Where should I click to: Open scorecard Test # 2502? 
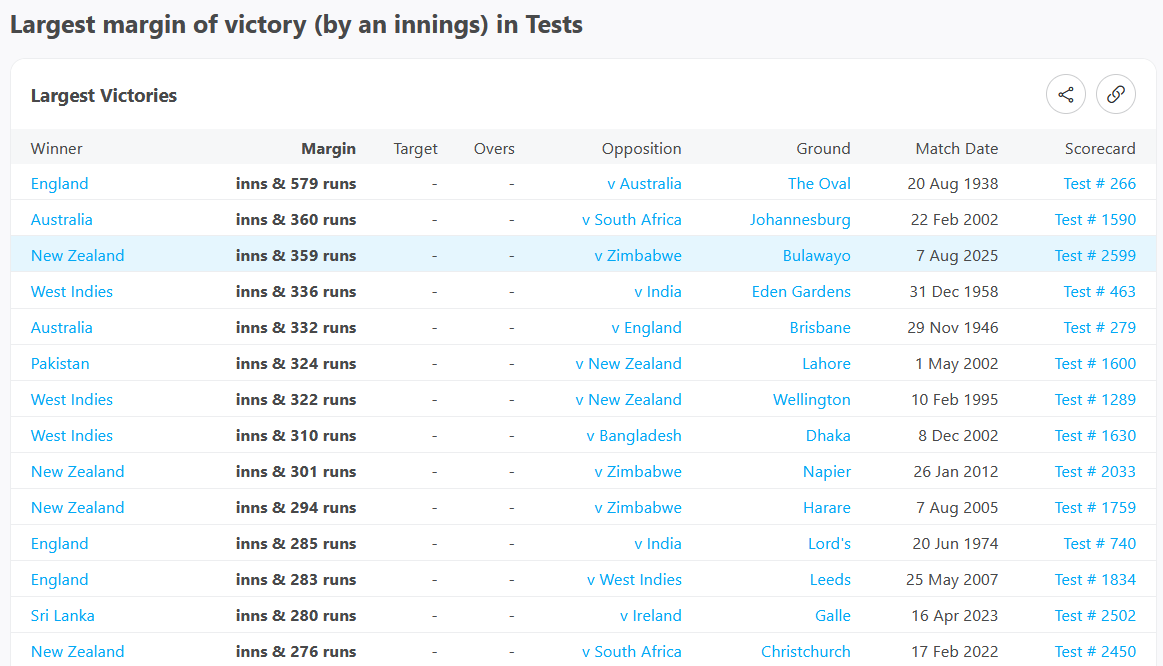tap(1096, 616)
